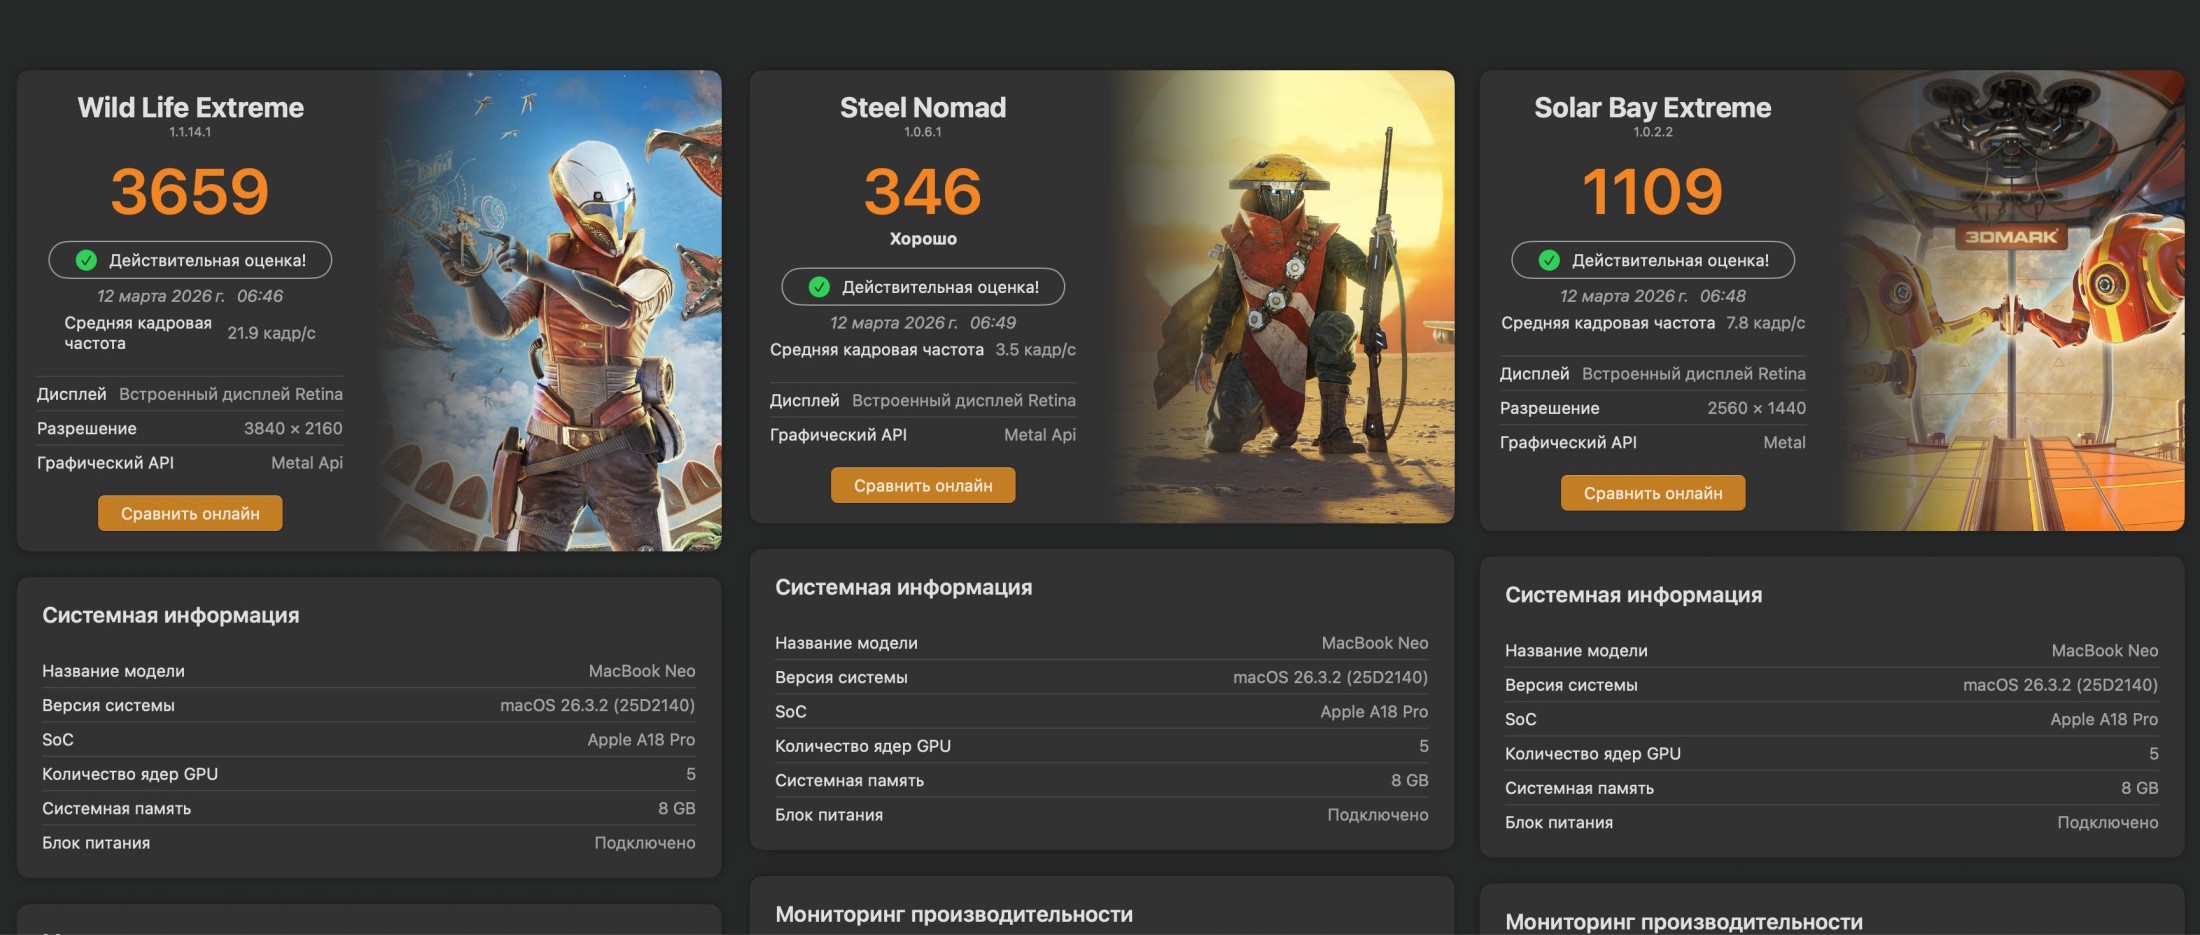Select the Wild Life Extreme title
Image resolution: width=2200 pixels, height=935 pixels.
[190, 108]
